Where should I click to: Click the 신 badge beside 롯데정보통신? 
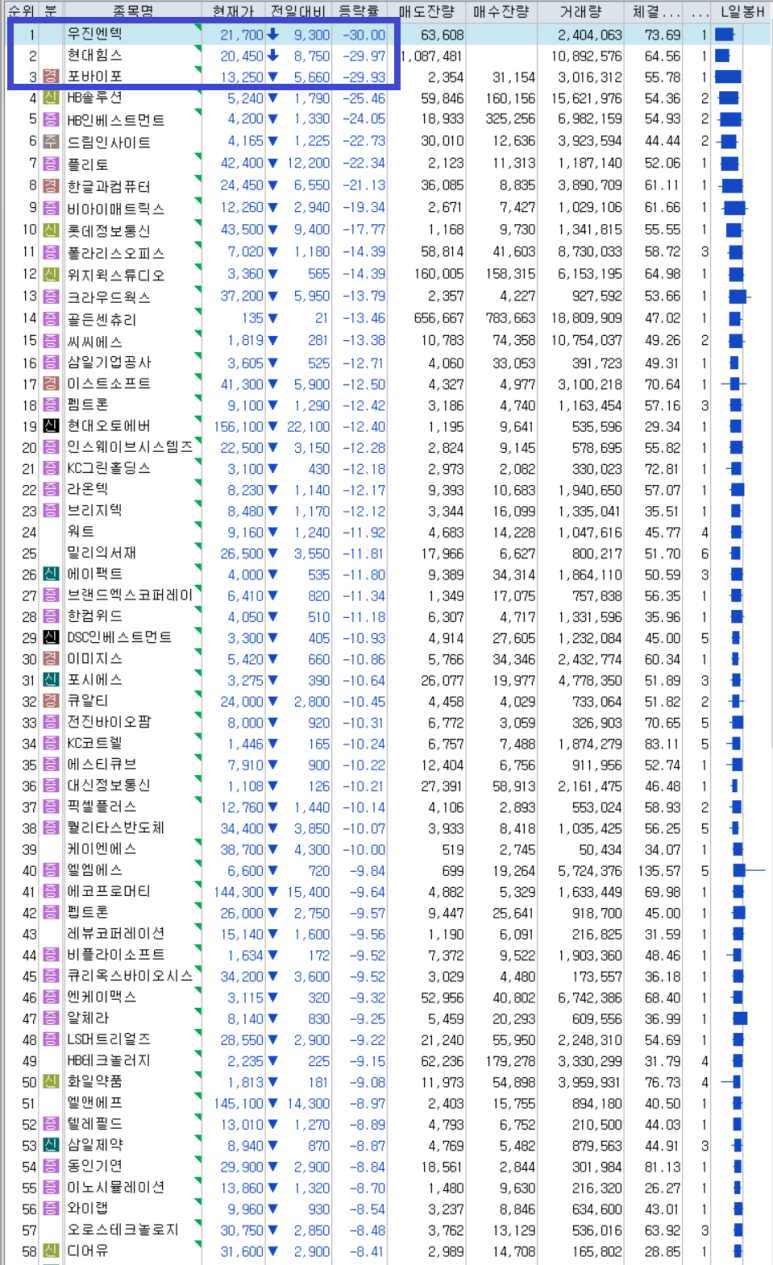50,230
